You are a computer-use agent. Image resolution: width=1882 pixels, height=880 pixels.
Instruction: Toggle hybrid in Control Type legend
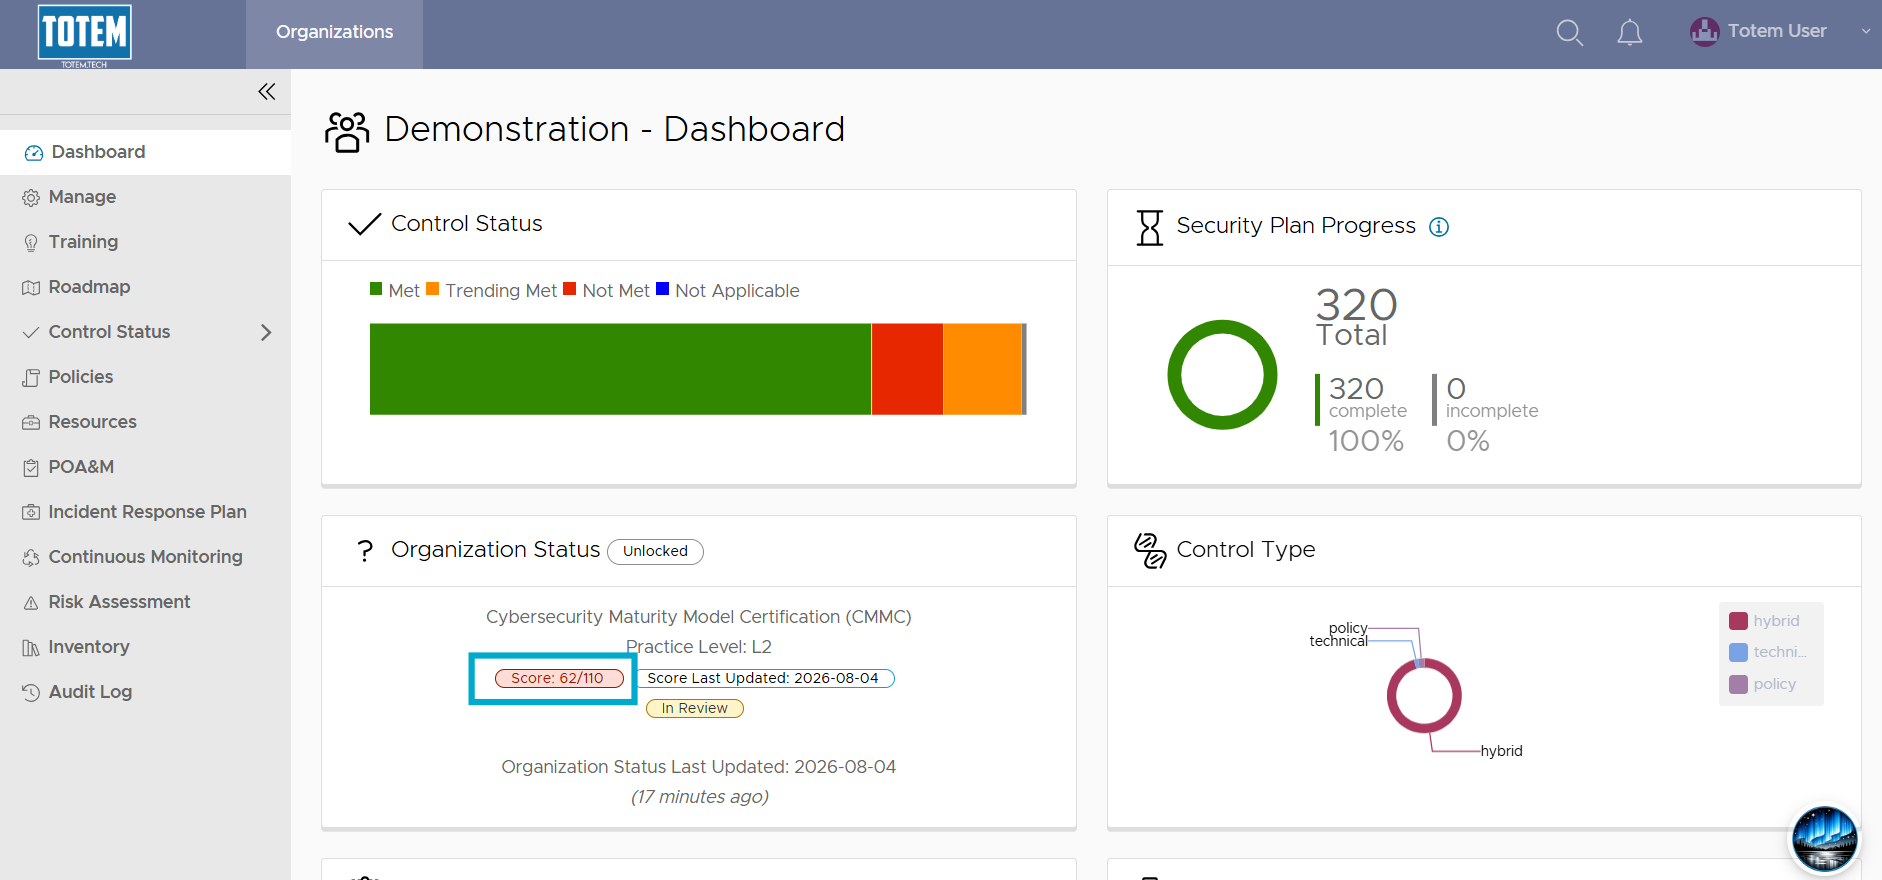pyautogui.click(x=1765, y=621)
